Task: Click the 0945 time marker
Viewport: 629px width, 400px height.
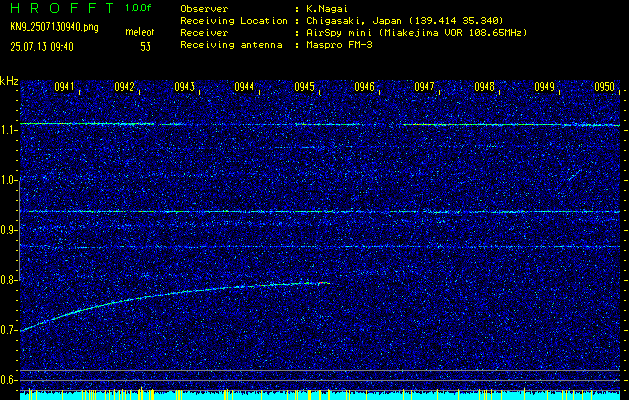Action: (x=304, y=87)
